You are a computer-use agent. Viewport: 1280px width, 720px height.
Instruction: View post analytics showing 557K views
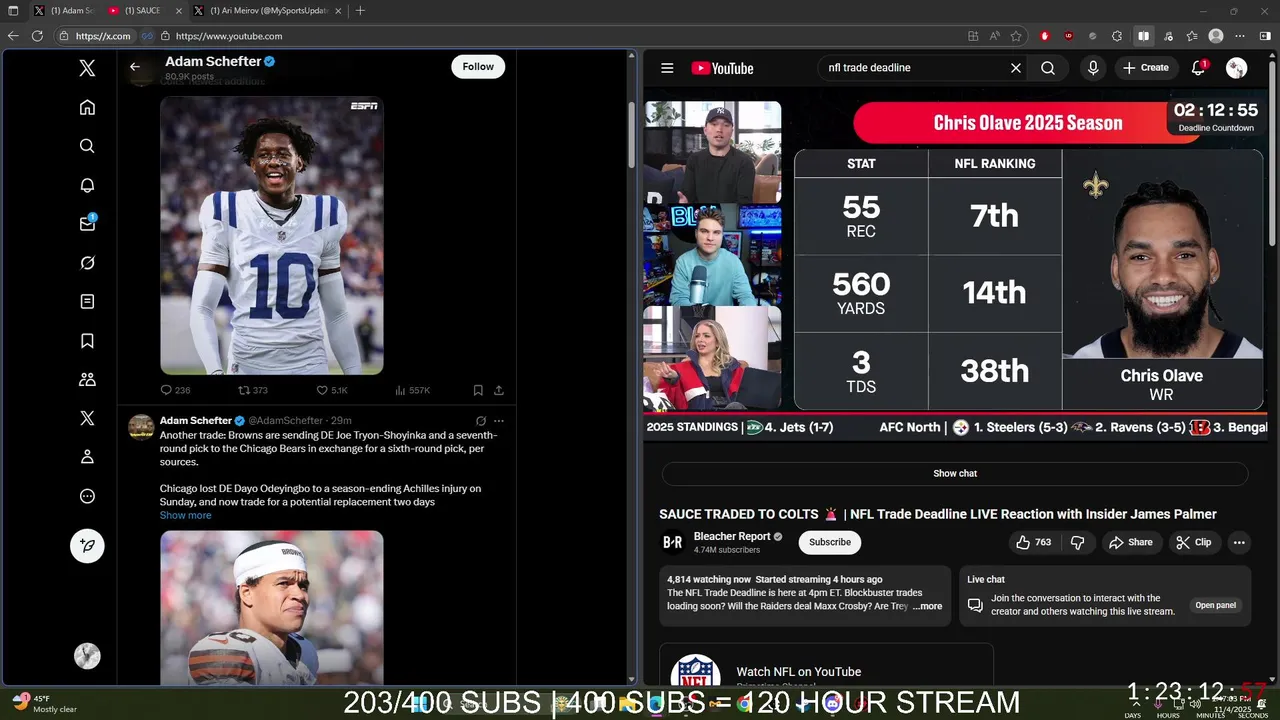412,390
